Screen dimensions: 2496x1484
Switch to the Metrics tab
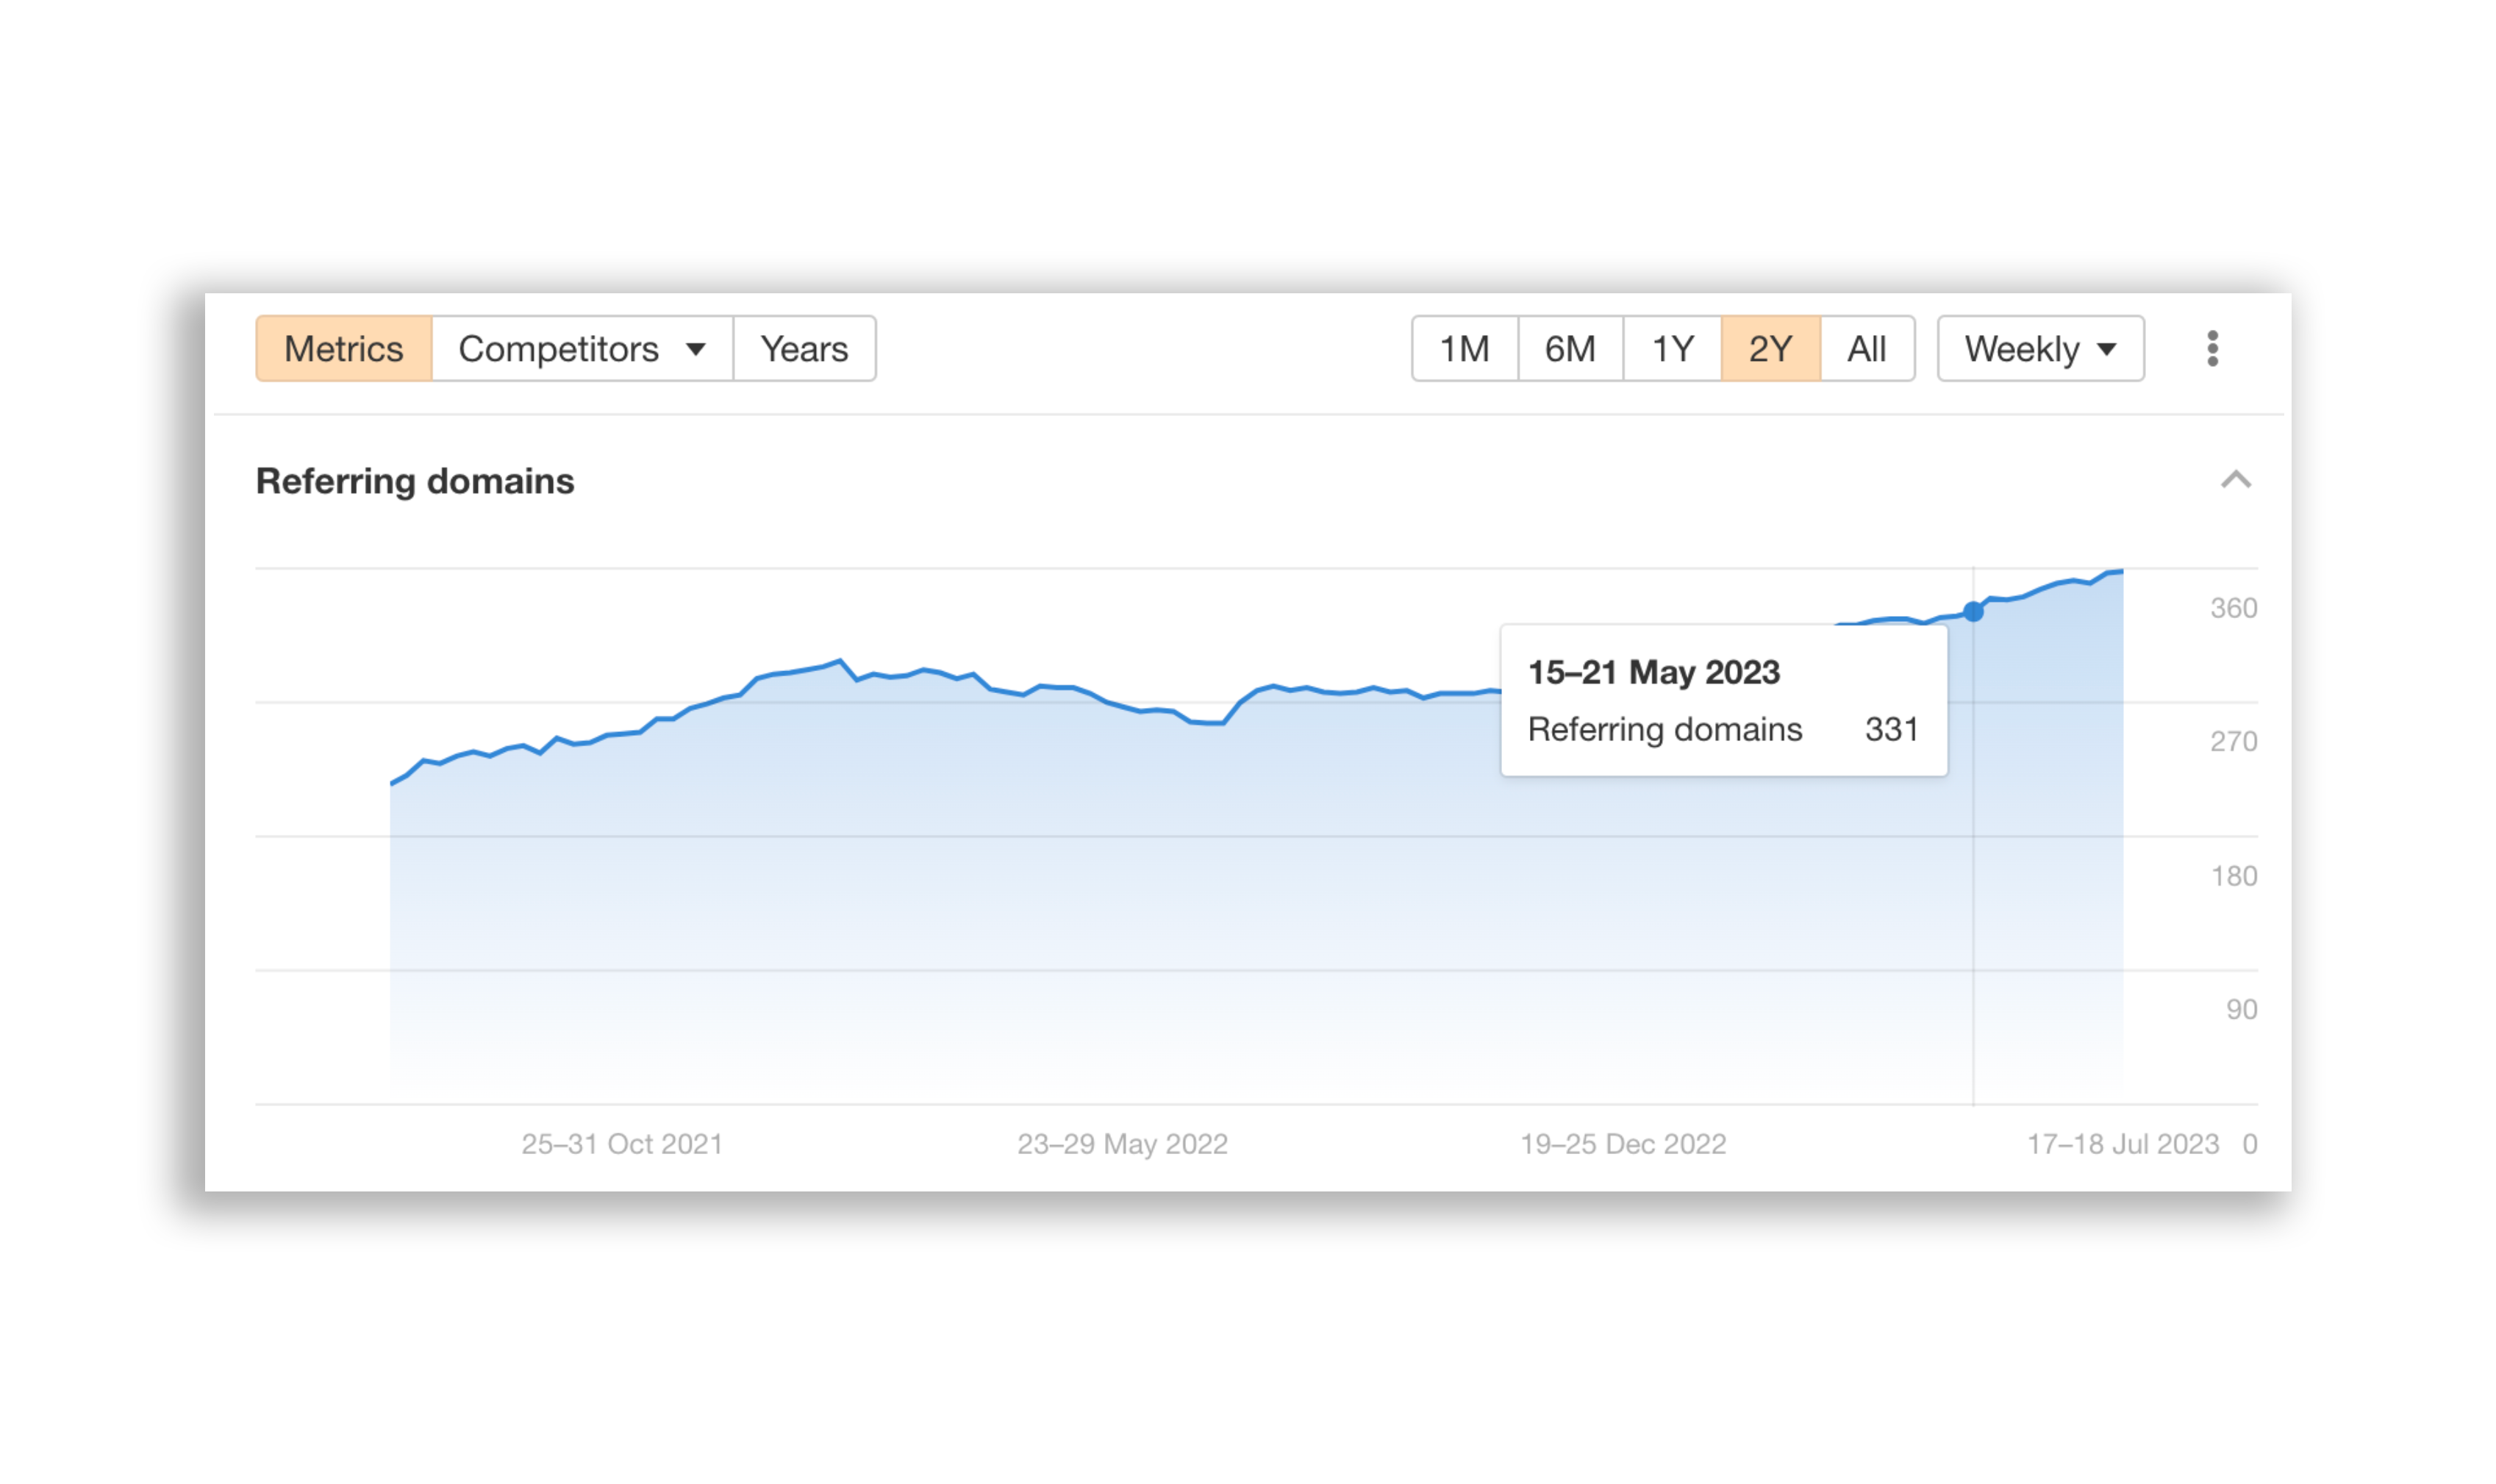point(343,348)
